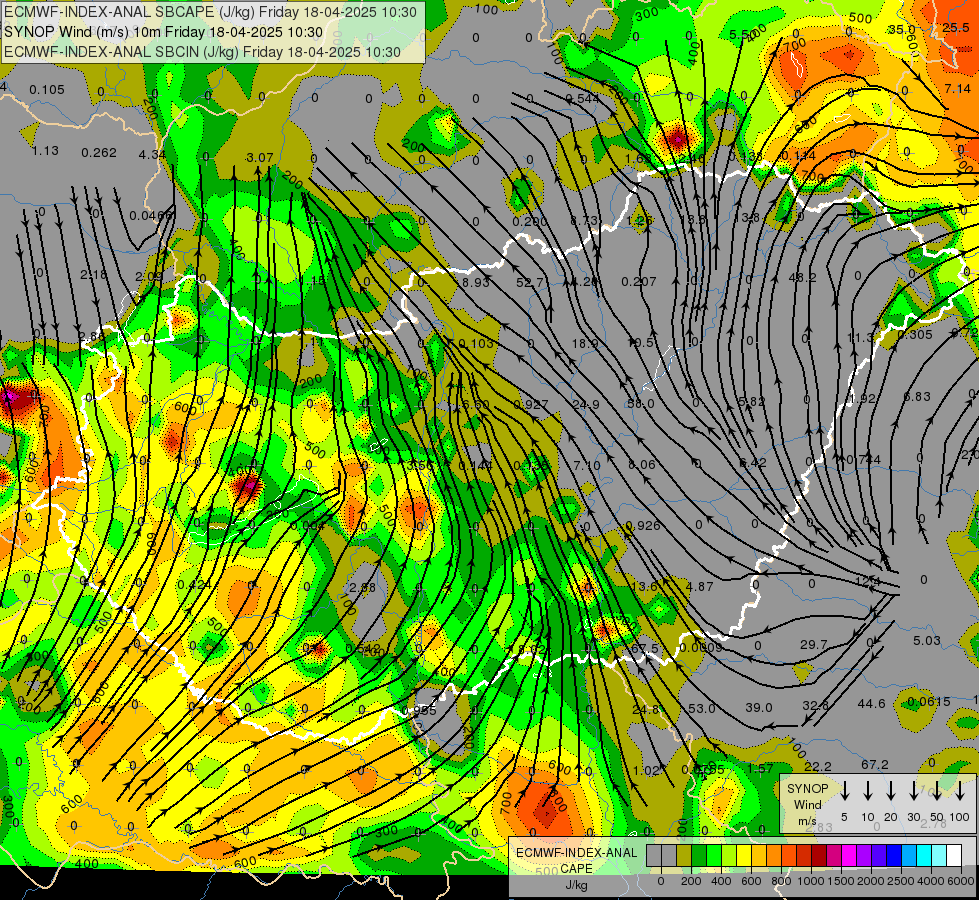Click the 0.424 value on the map
This screenshot has width=979, height=900.
coord(194,585)
